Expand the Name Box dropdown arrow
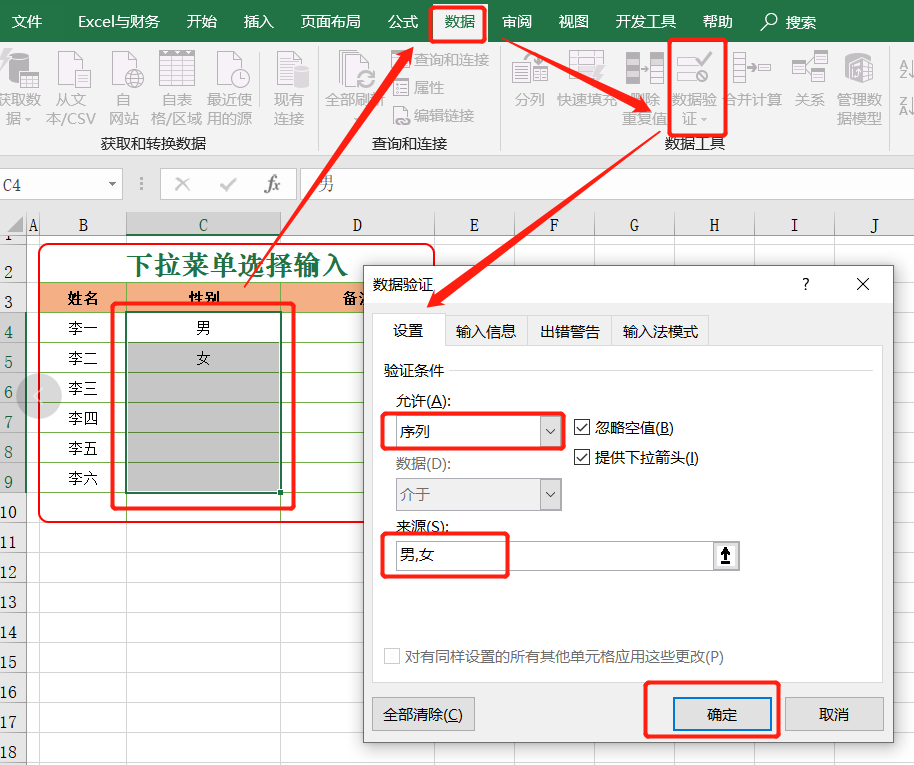 pos(113,184)
